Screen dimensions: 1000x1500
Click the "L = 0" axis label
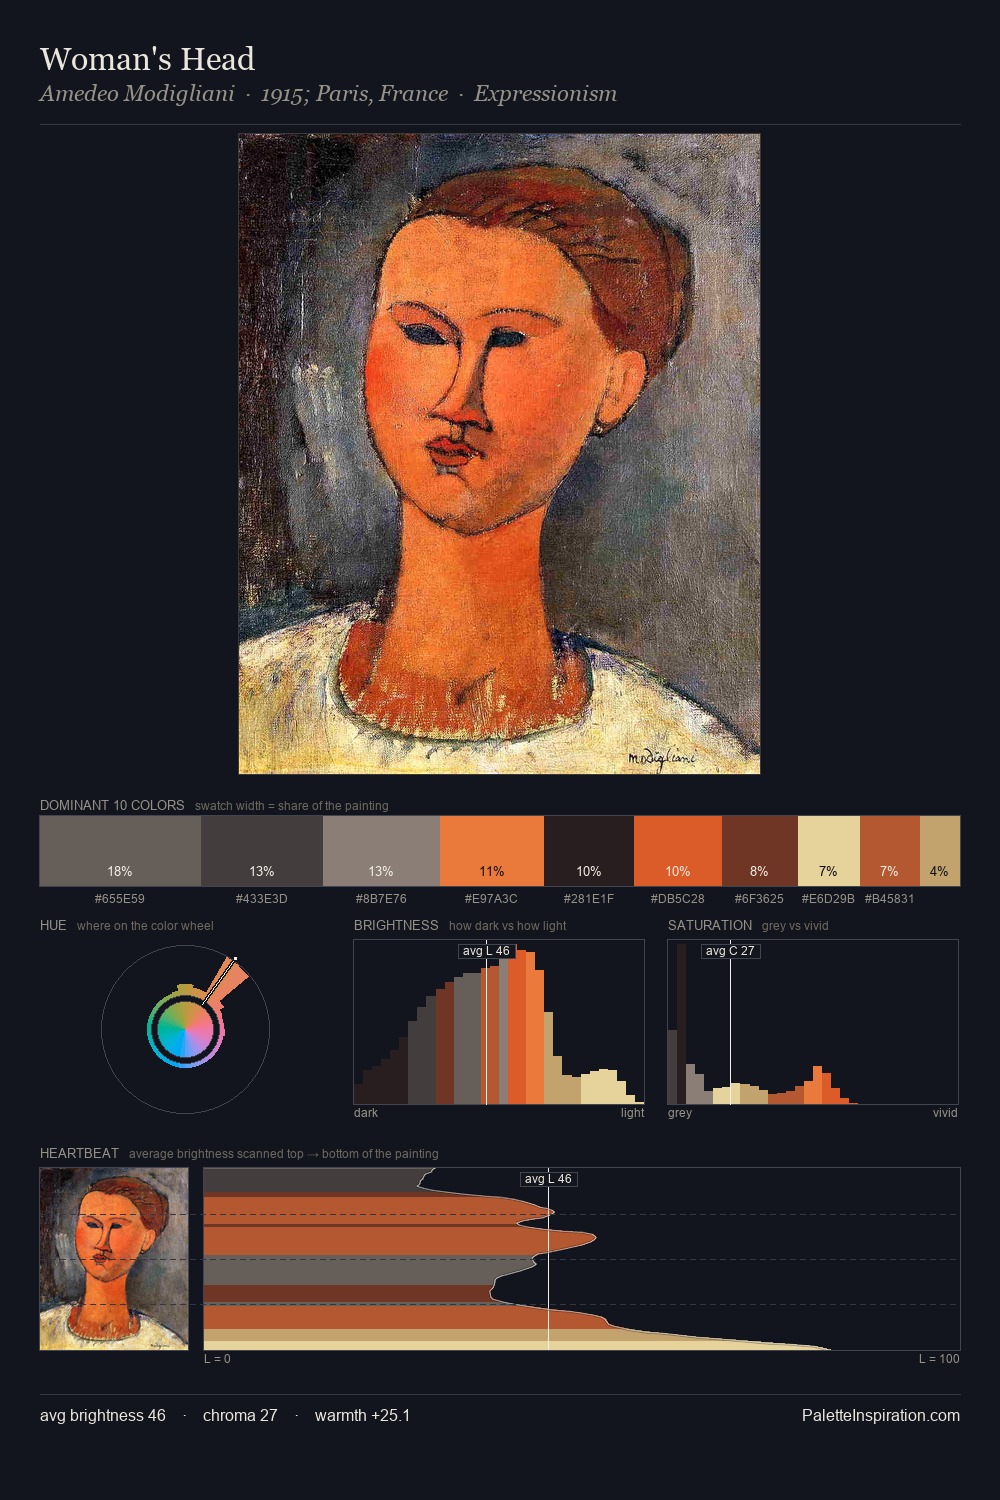click(217, 1359)
